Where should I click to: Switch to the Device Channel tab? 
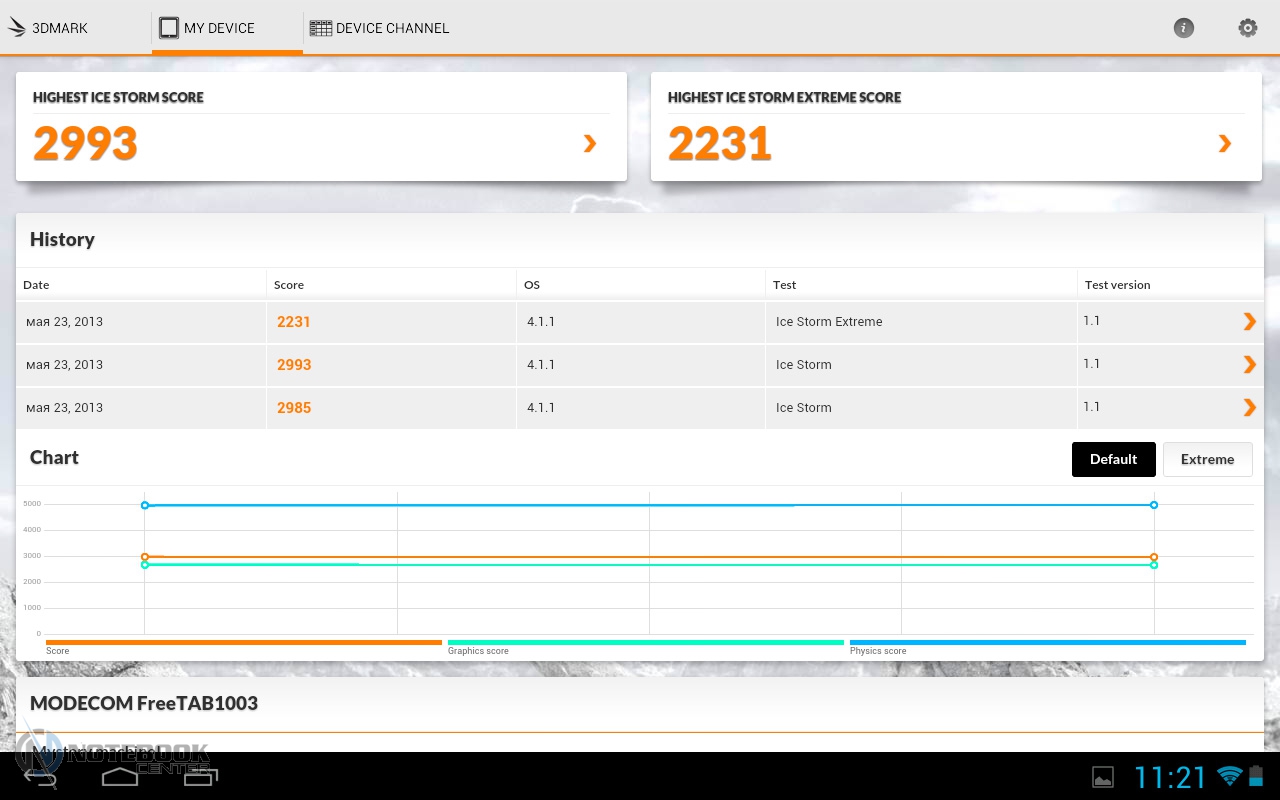(380, 28)
